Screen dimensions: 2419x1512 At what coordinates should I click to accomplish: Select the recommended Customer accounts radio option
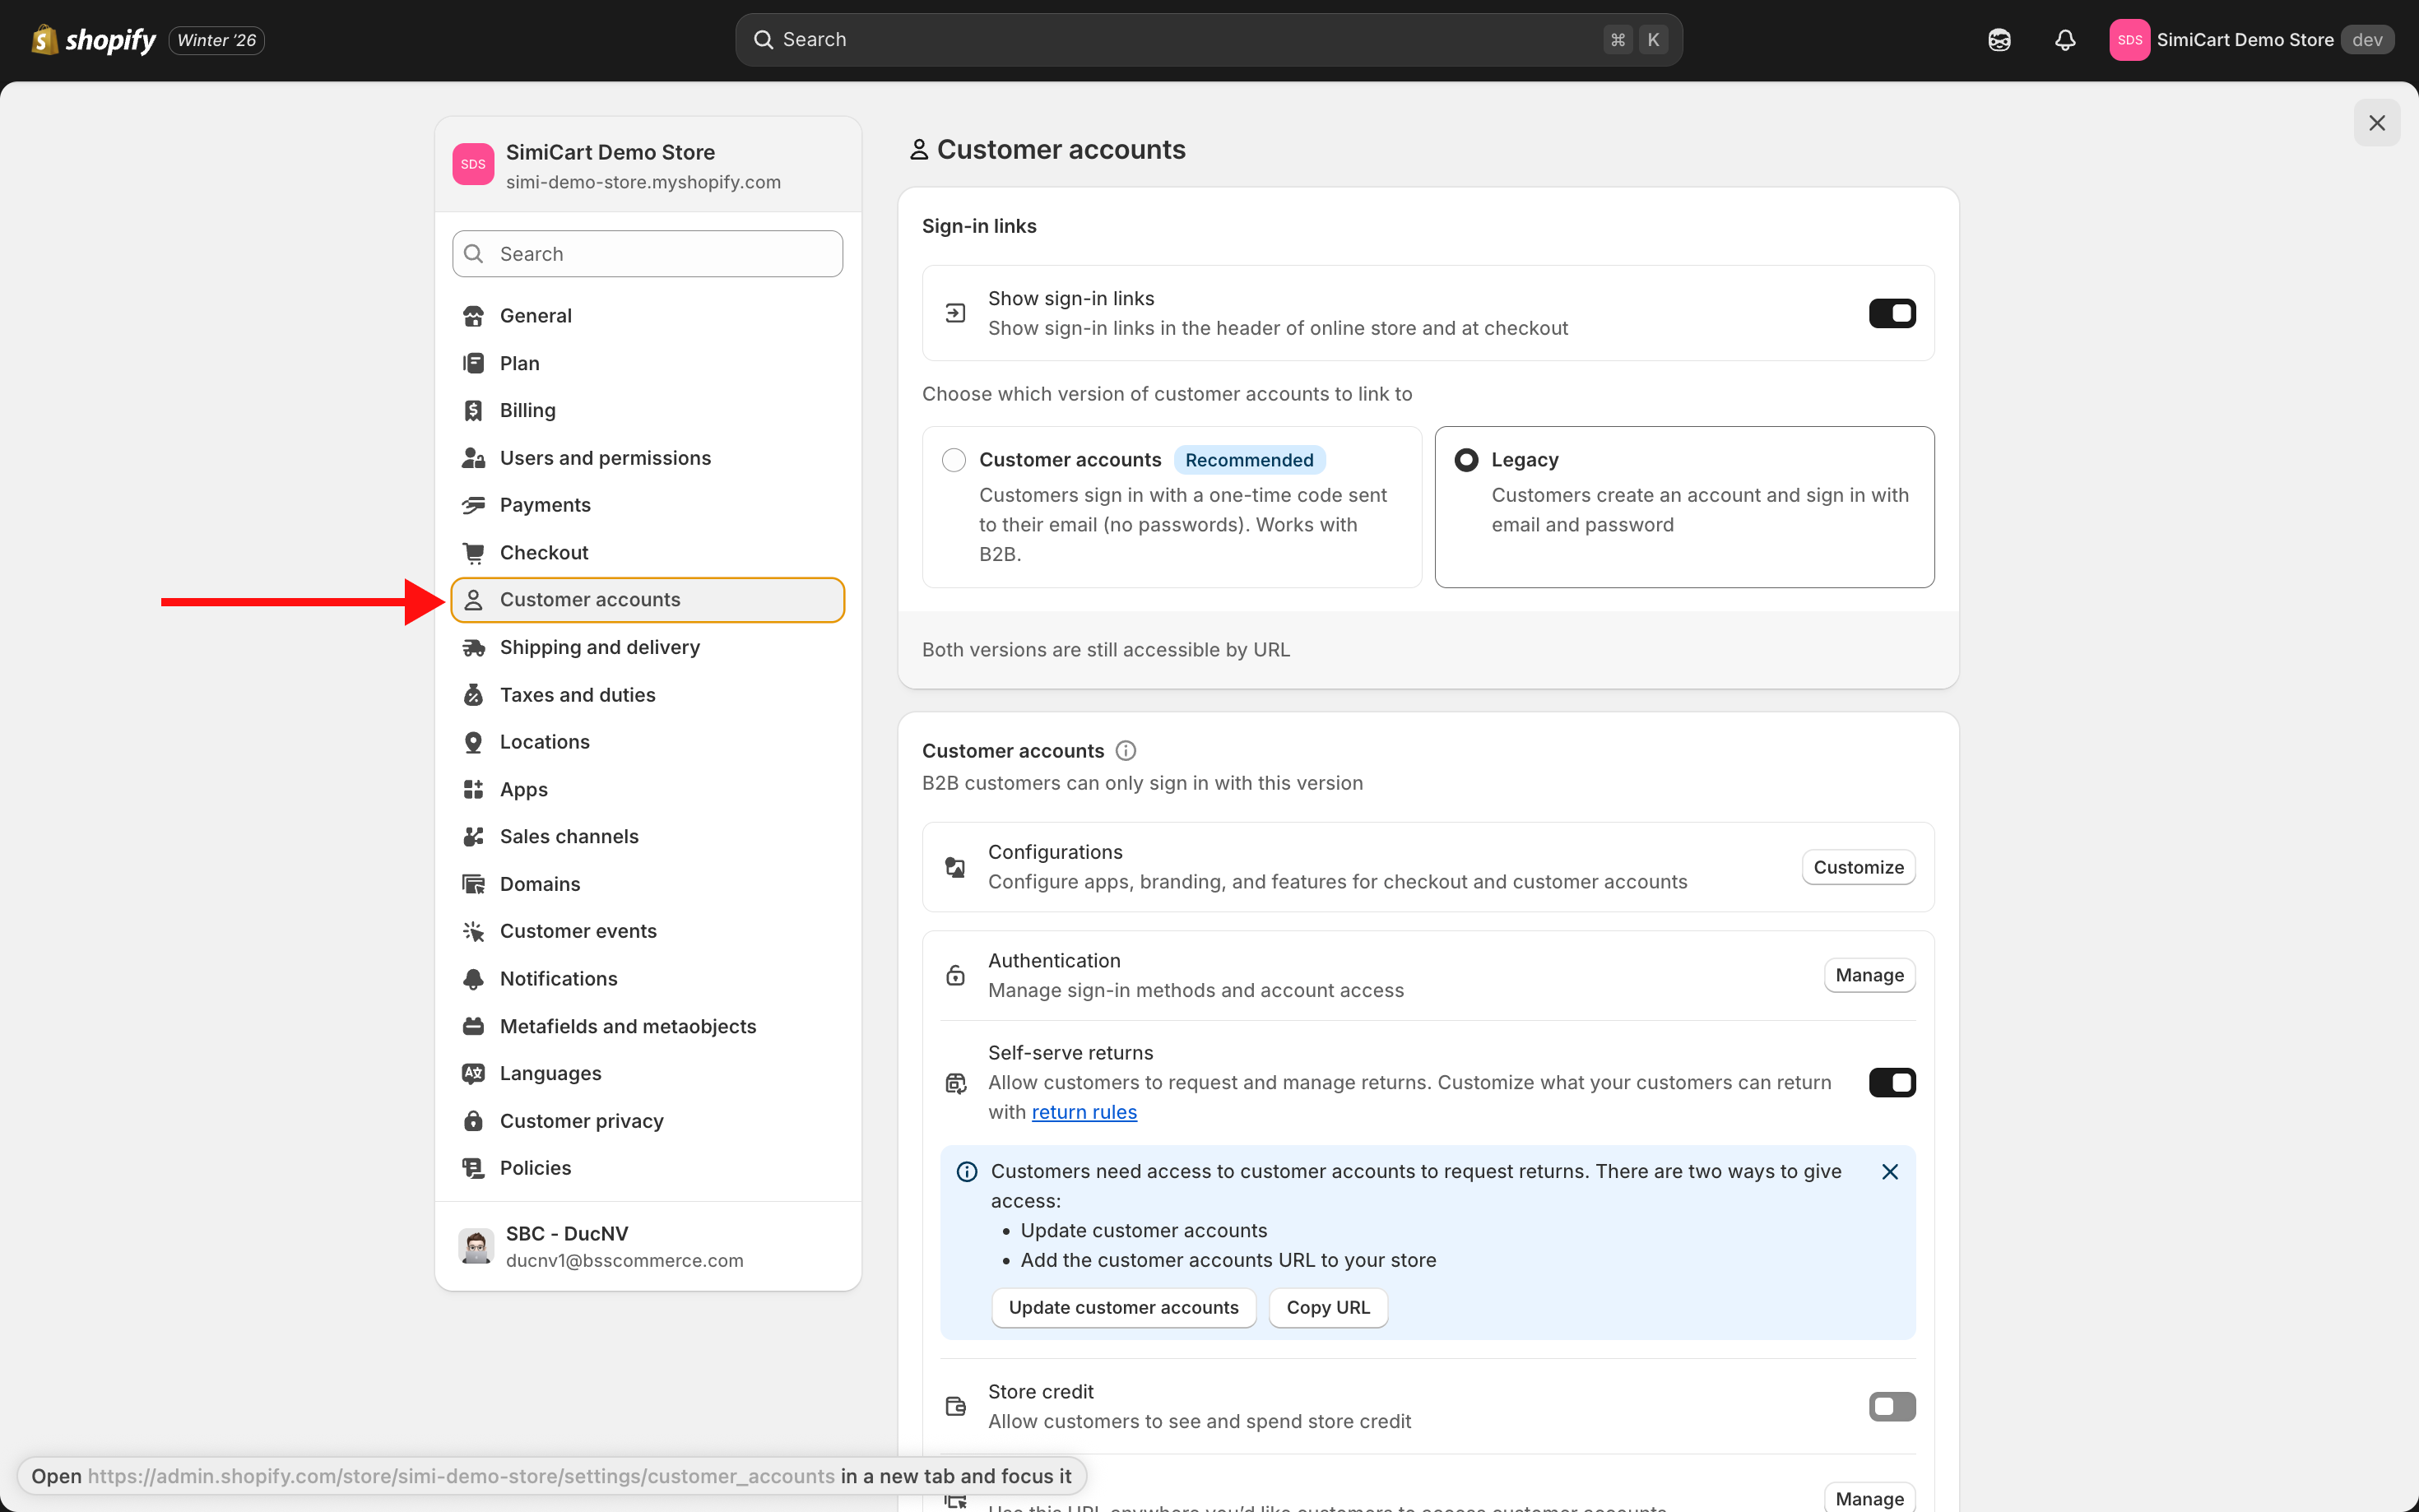(954, 460)
